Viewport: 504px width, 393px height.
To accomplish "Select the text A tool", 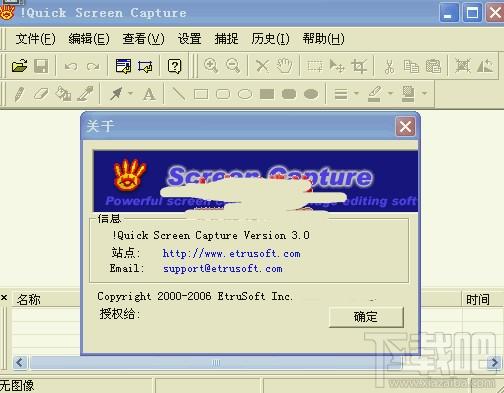I will pos(149,94).
